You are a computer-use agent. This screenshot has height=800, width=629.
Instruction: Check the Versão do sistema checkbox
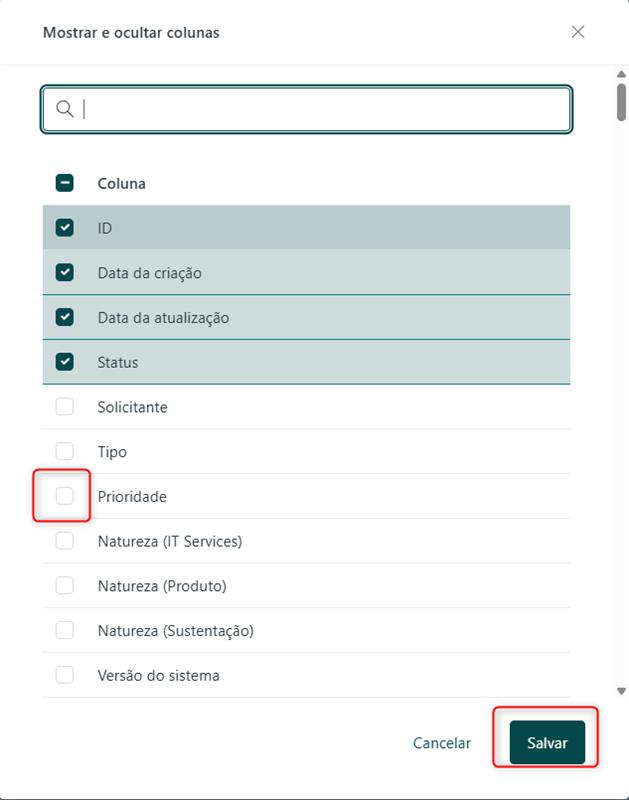[x=65, y=675]
